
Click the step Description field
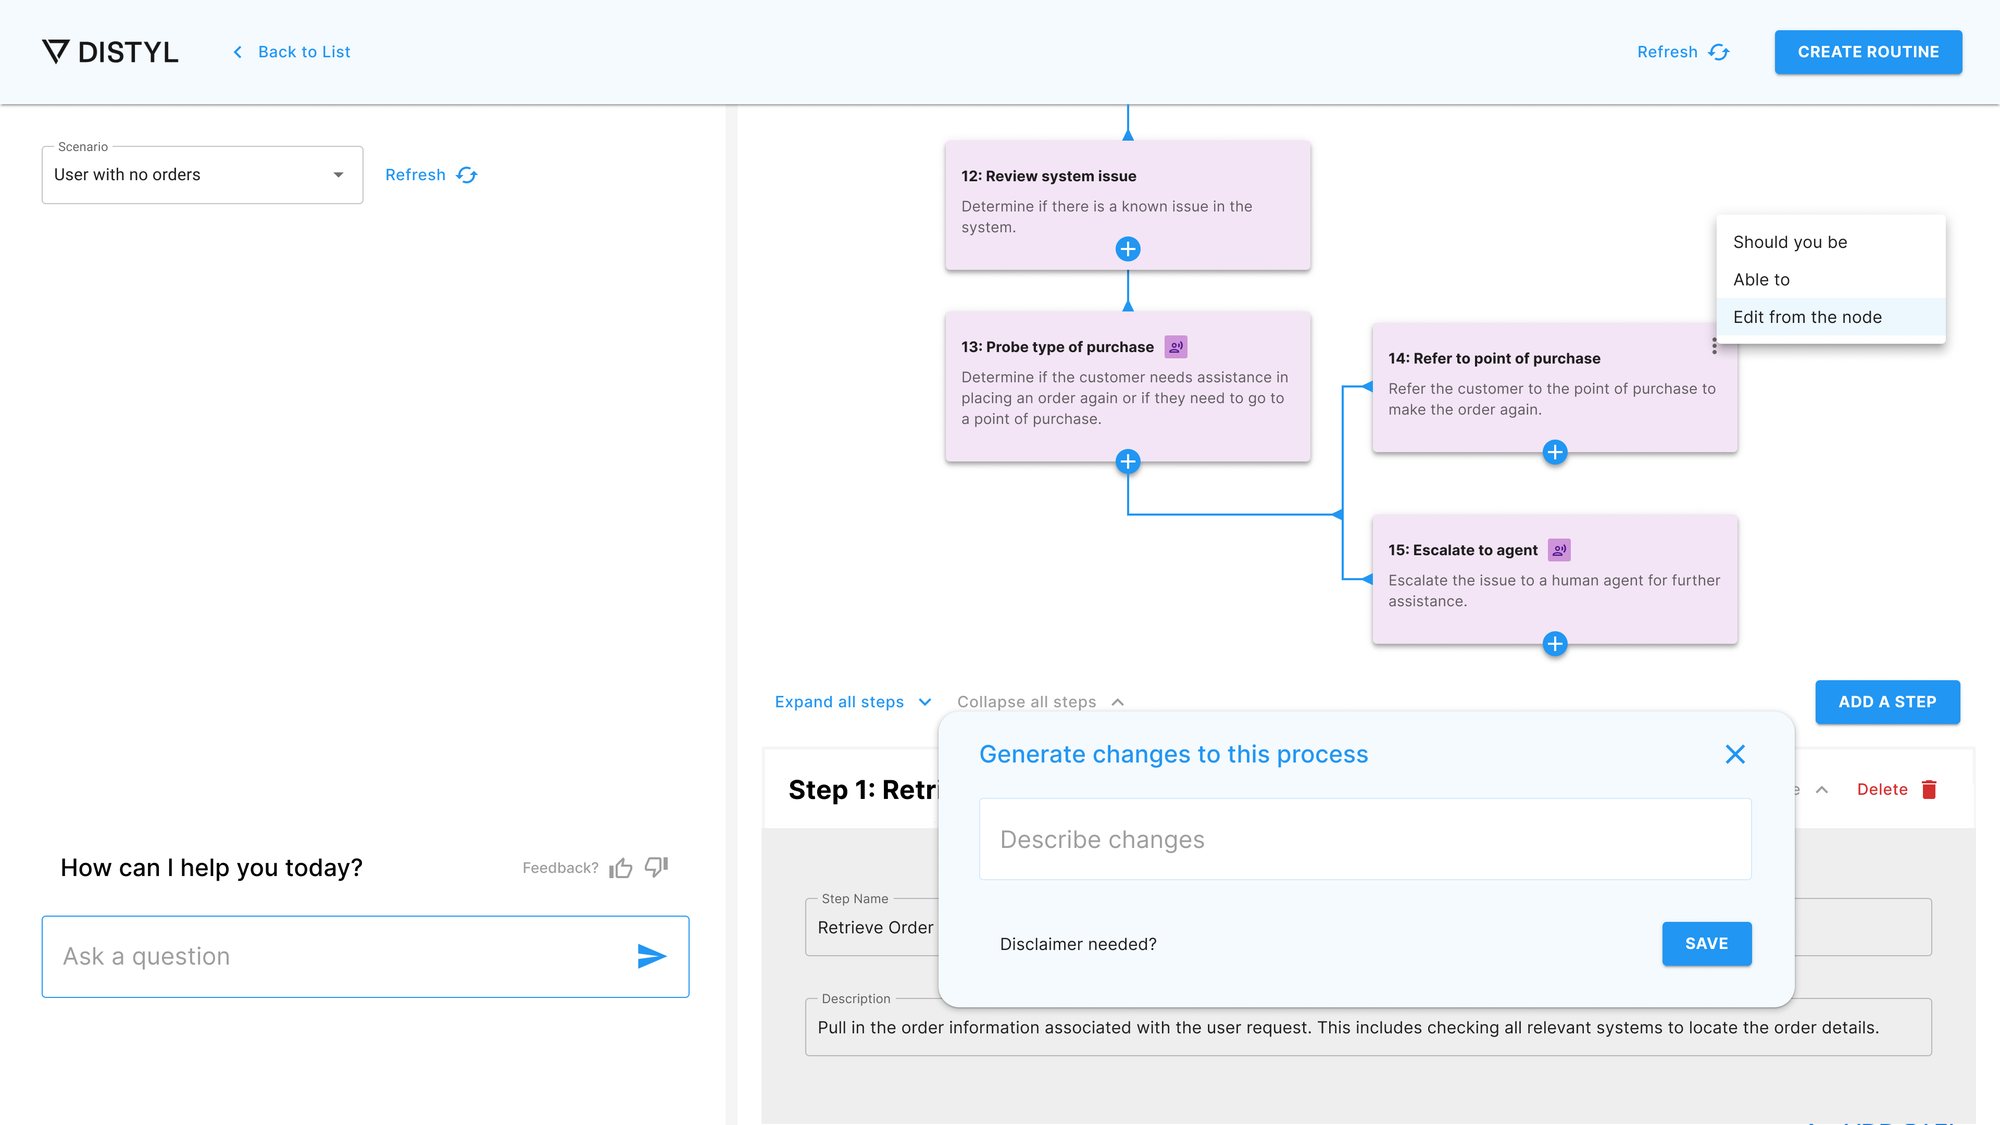coord(1368,1027)
